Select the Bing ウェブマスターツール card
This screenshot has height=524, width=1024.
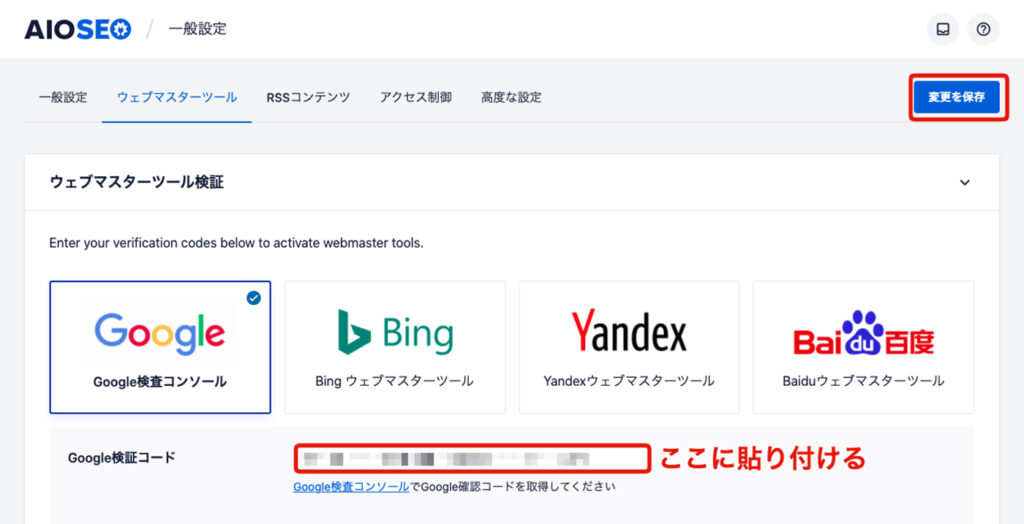tap(395, 348)
